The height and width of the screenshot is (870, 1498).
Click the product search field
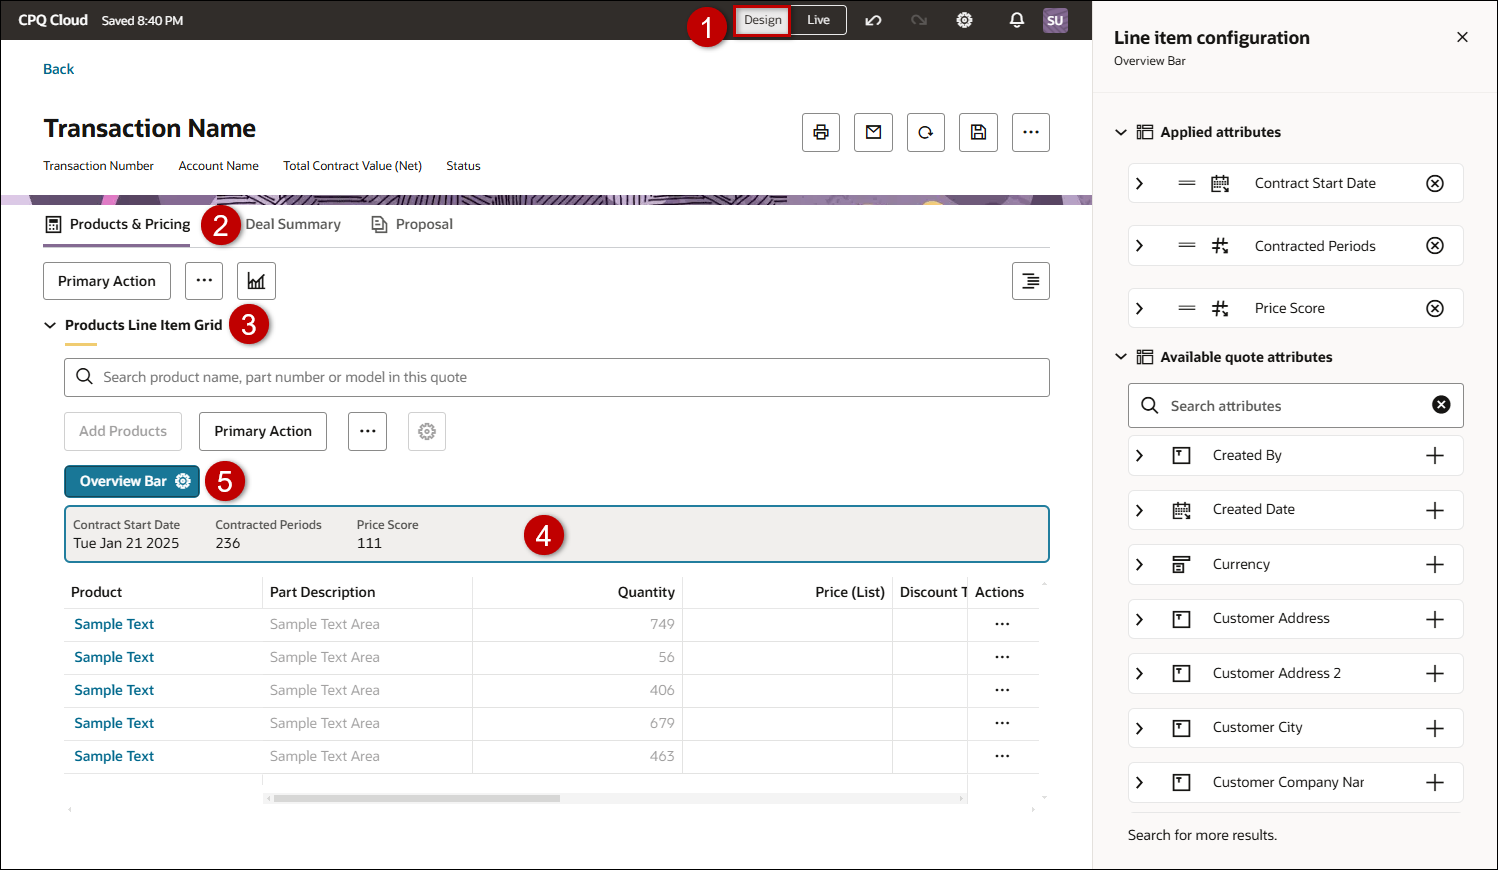557,377
